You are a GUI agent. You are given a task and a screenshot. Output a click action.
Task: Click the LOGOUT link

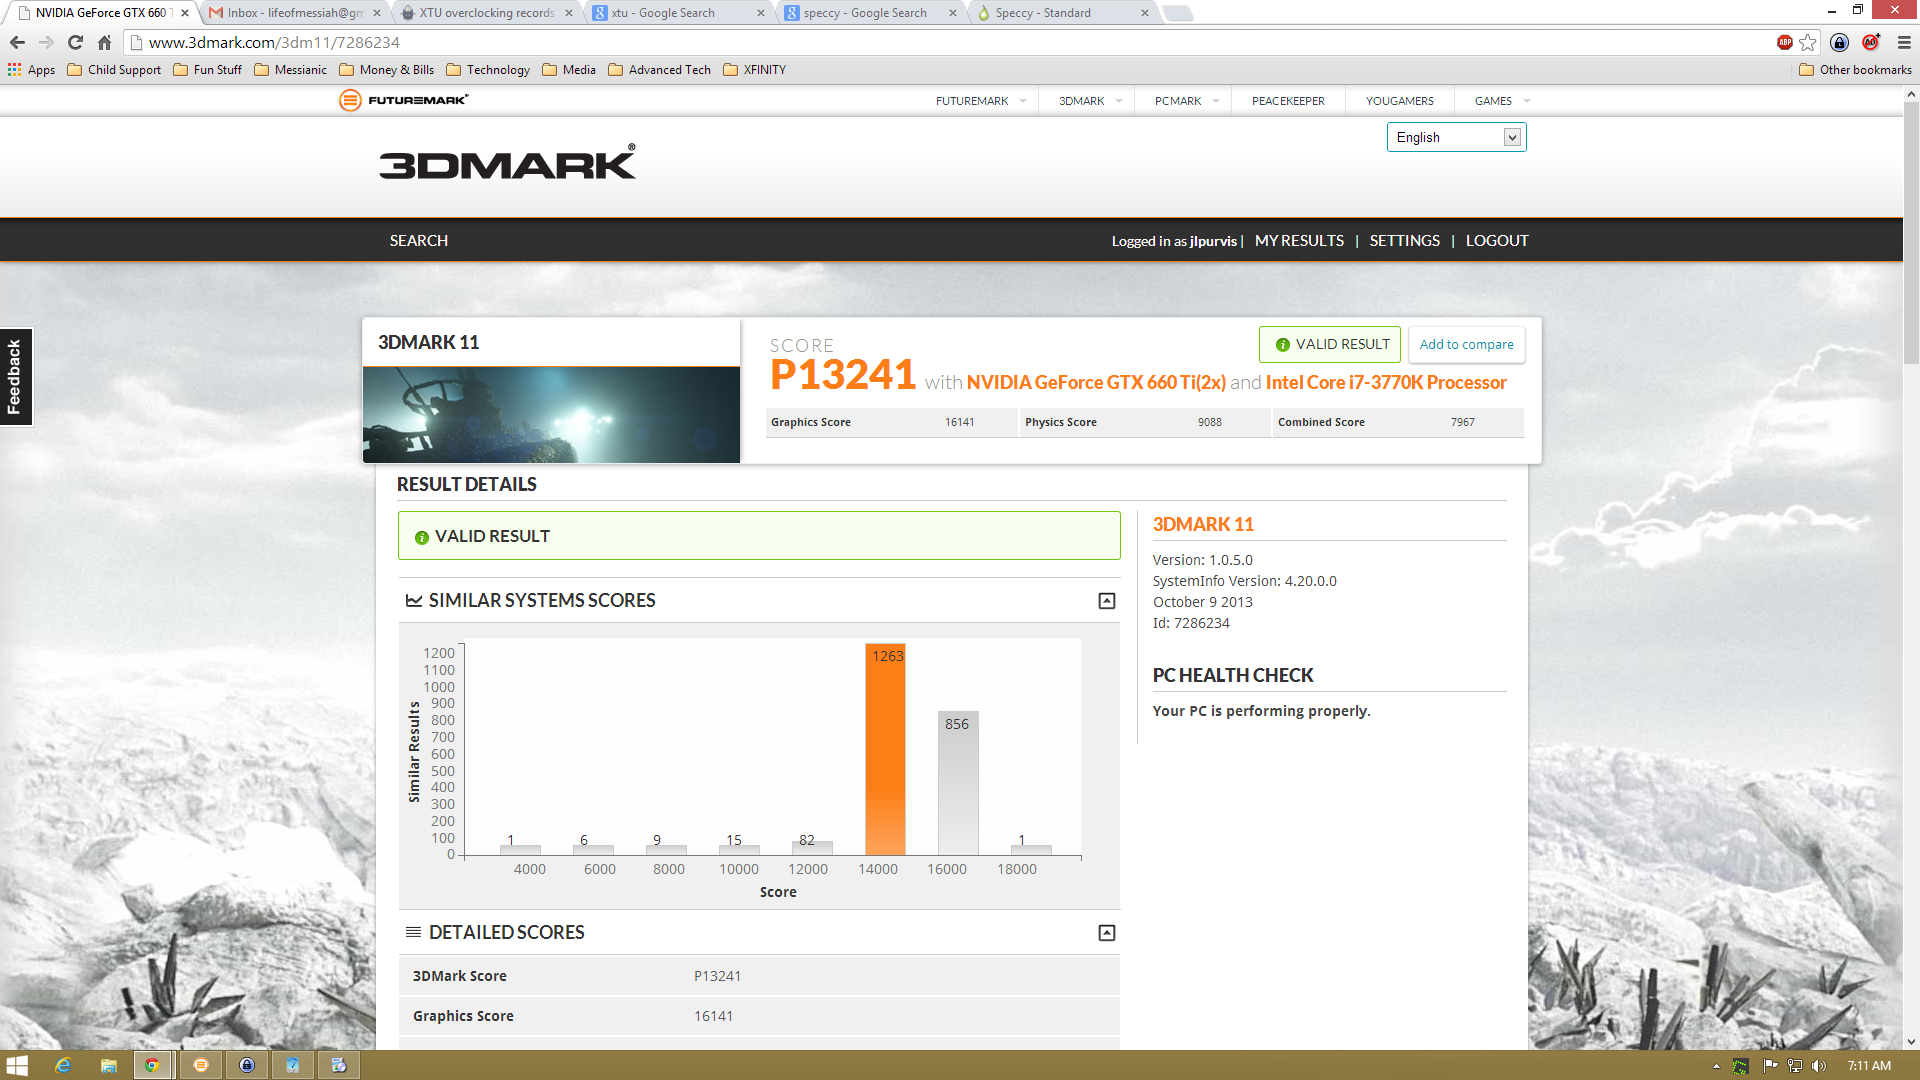point(1497,241)
